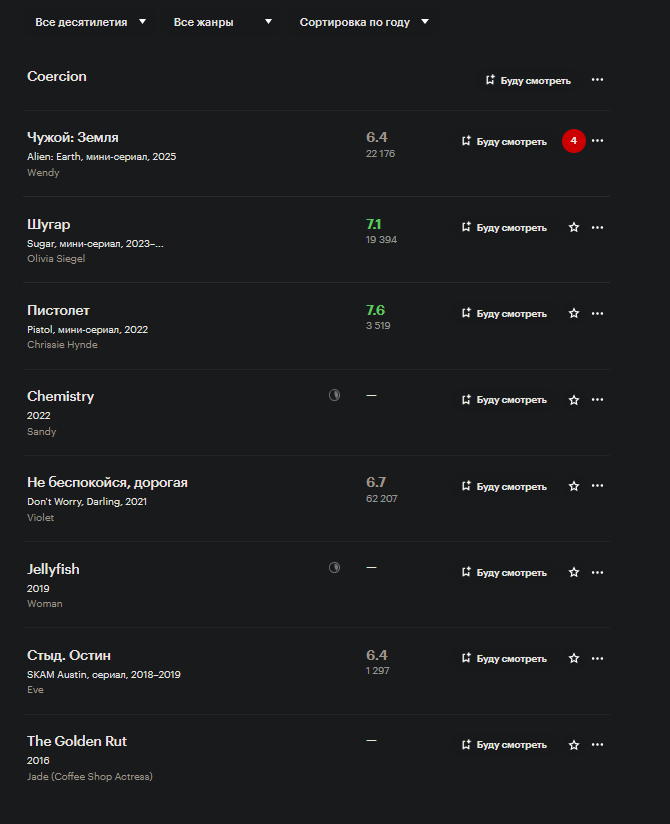Image resolution: width=670 pixels, height=824 pixels.
Task: Open the sort-by-year dropdown
Action: coord(364,22)
